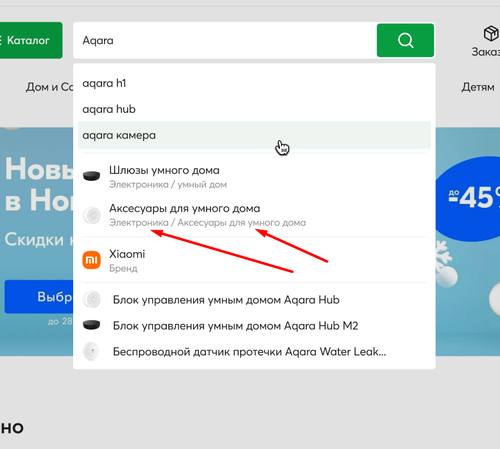Click the blue Выбрать banner button
This screenshot has width=500, height=449.
click(39, 296)
